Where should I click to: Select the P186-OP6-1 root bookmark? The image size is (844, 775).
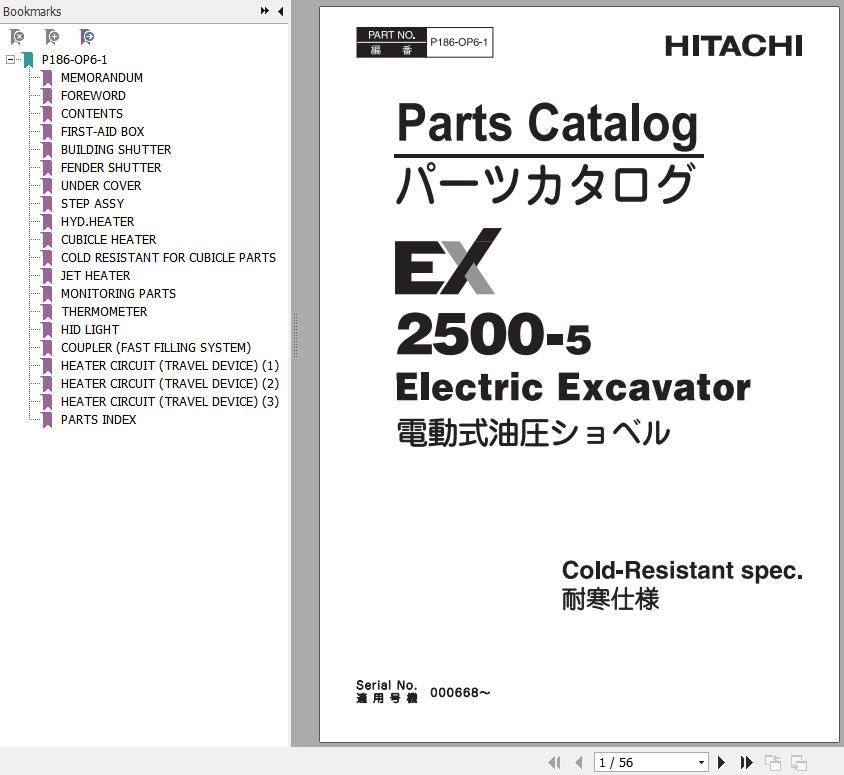(x=74, y=59)
